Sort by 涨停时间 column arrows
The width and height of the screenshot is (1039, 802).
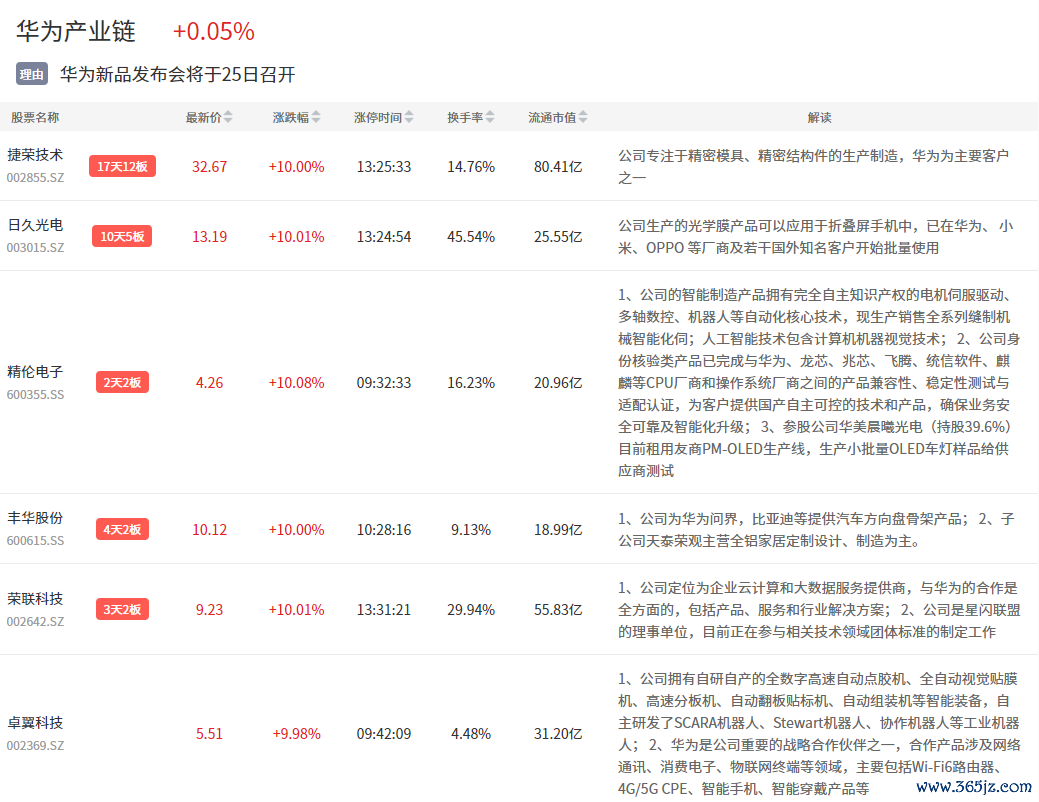pyautogui.click(x=408, y=118)
